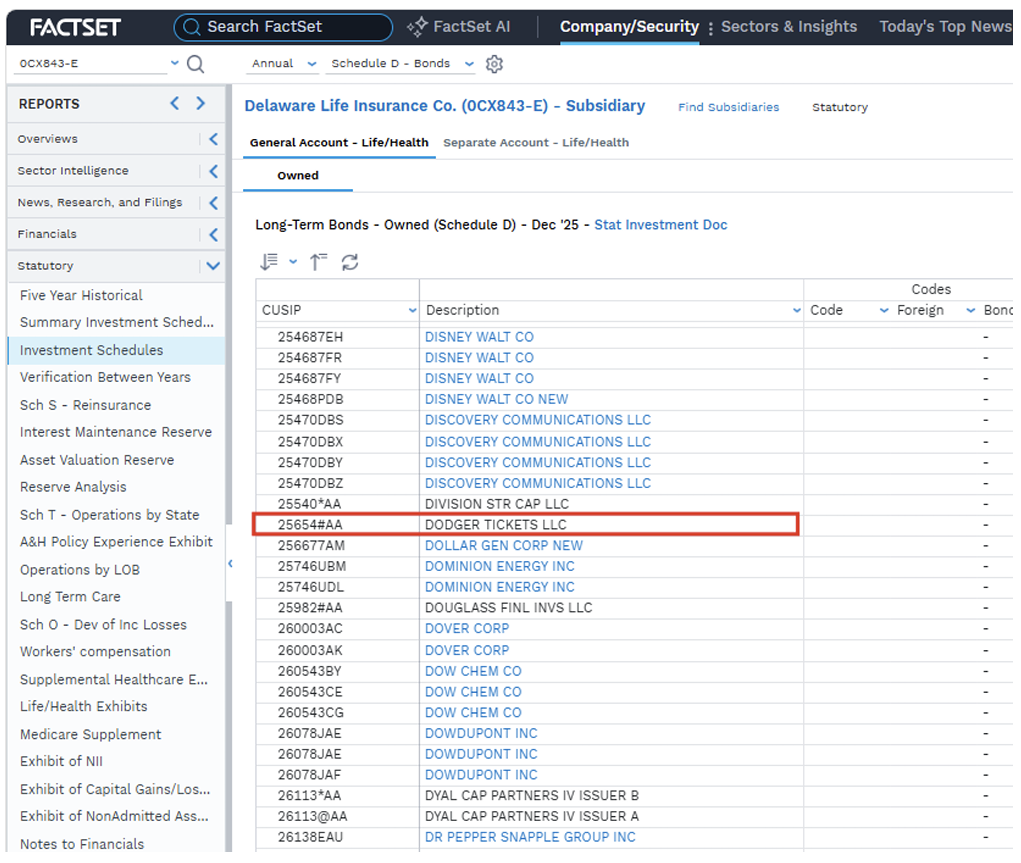The width and height of the screenshot is (1021, 863).
Task: Open the Description column filter arrow
Action: click(x=796, y=310)
